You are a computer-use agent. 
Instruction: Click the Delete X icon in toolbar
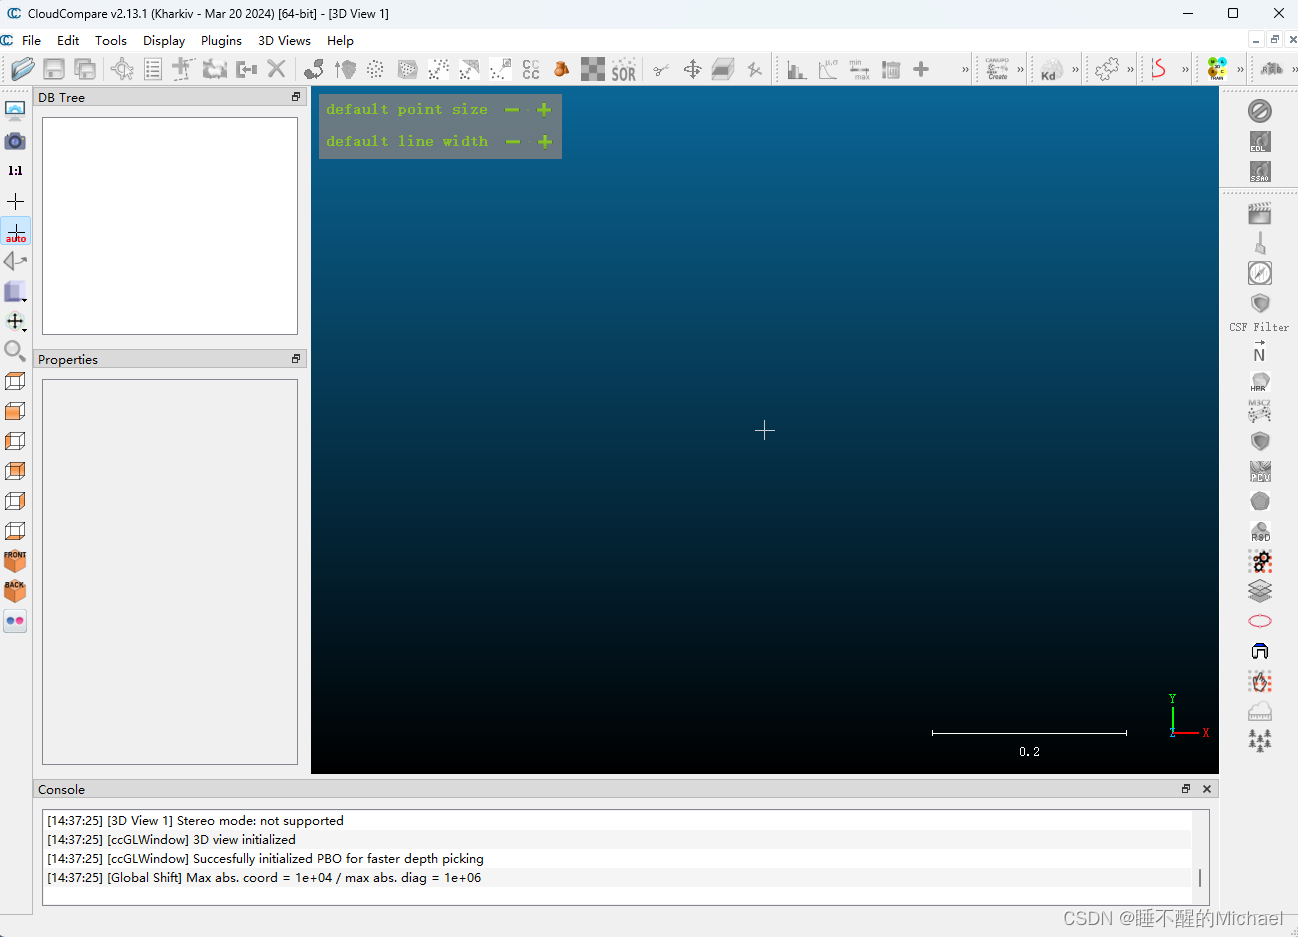tap(277, 69)
